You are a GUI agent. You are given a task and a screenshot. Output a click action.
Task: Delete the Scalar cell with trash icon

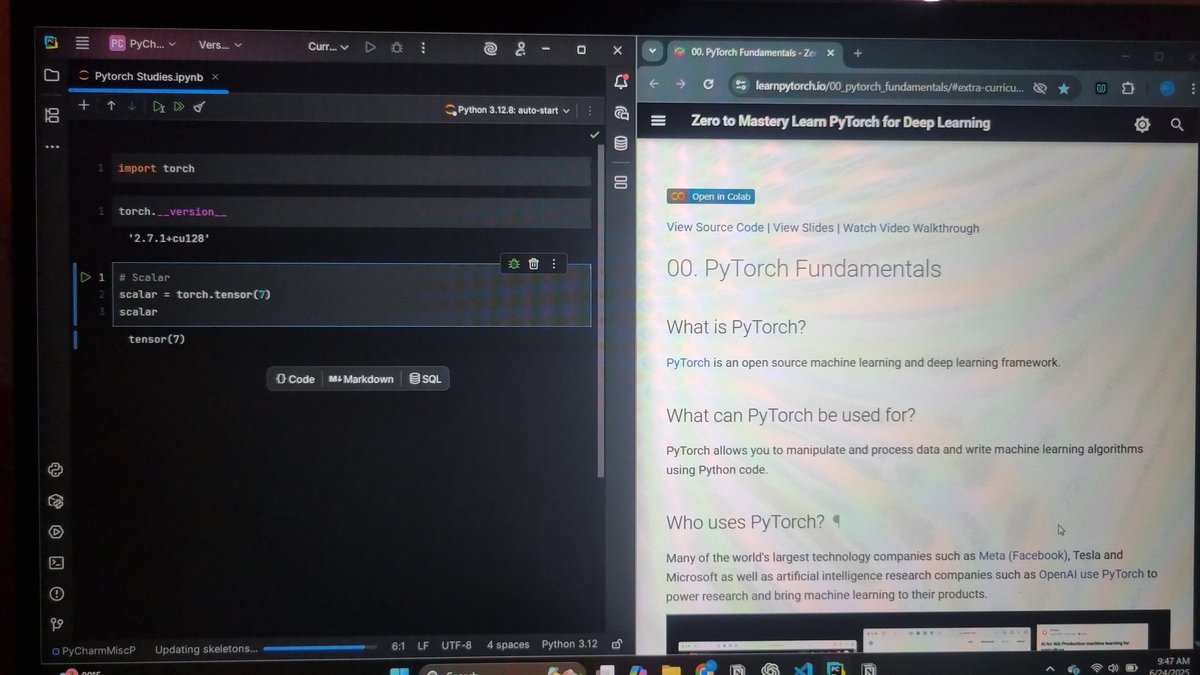pos(533,264)
